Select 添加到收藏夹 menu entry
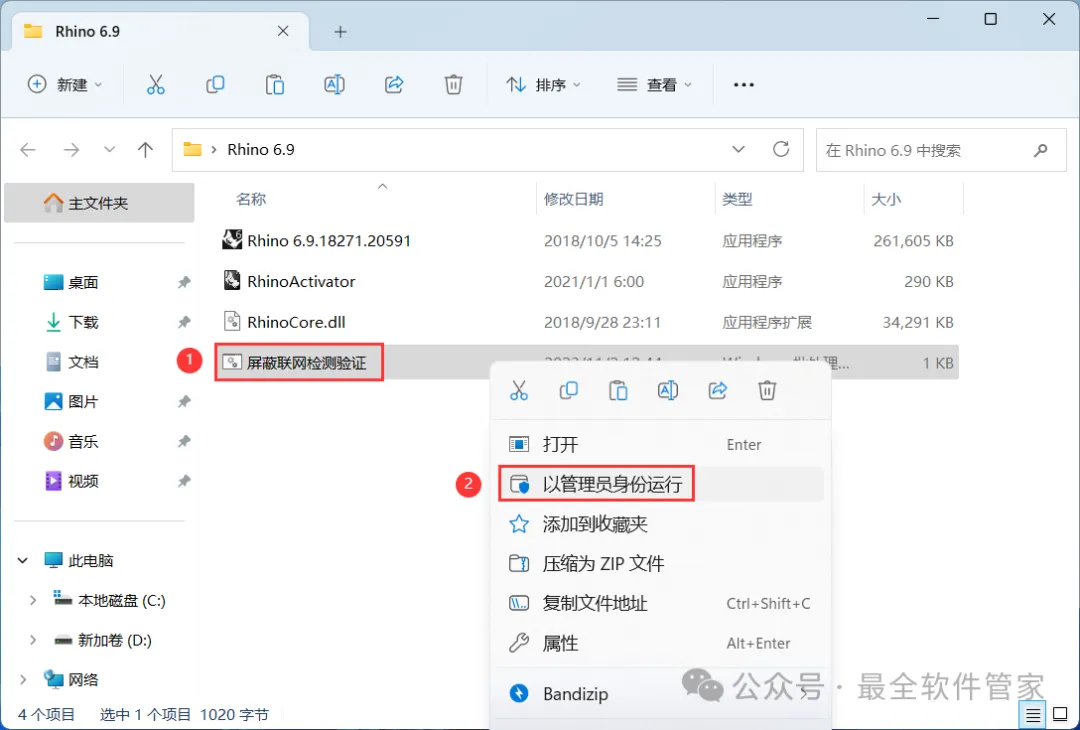The image size is (1080, 730). click(x=661, y=524)
